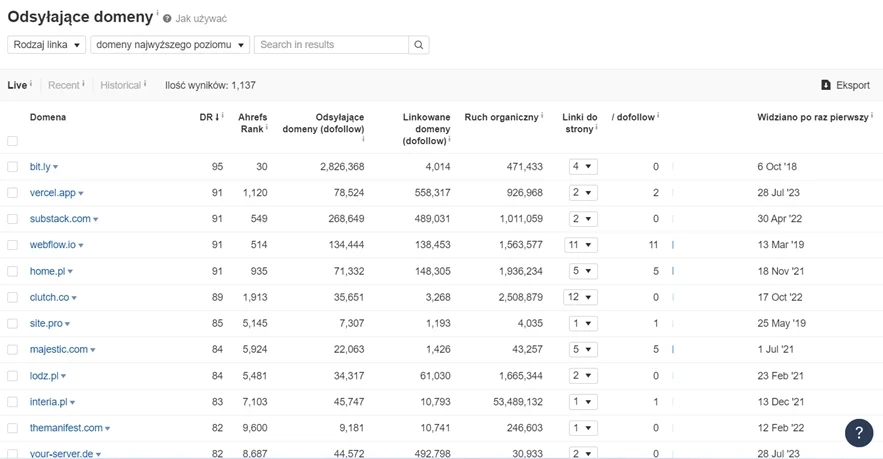883x459 pixels.
Task: Switch to the Live tab
Action: coord(17,85)
